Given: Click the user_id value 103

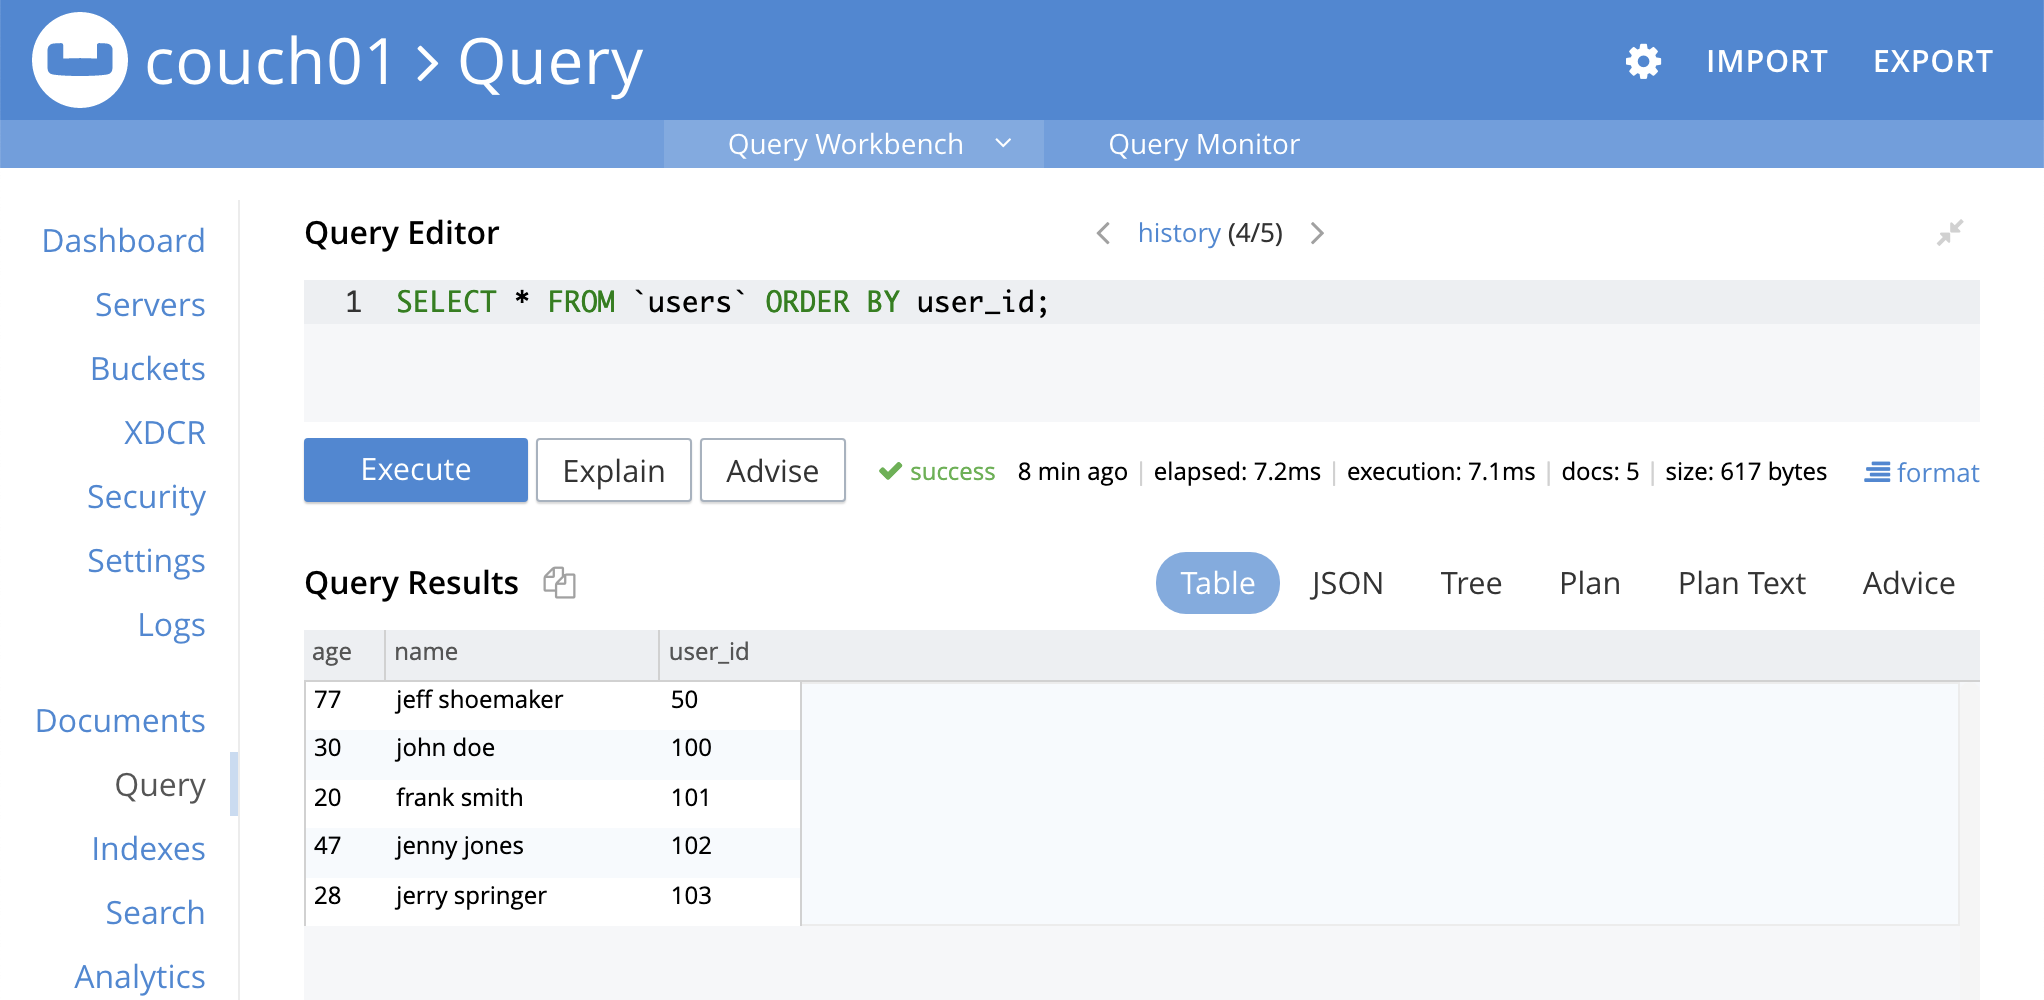Looking at the screenshot, I should [691, 896].
